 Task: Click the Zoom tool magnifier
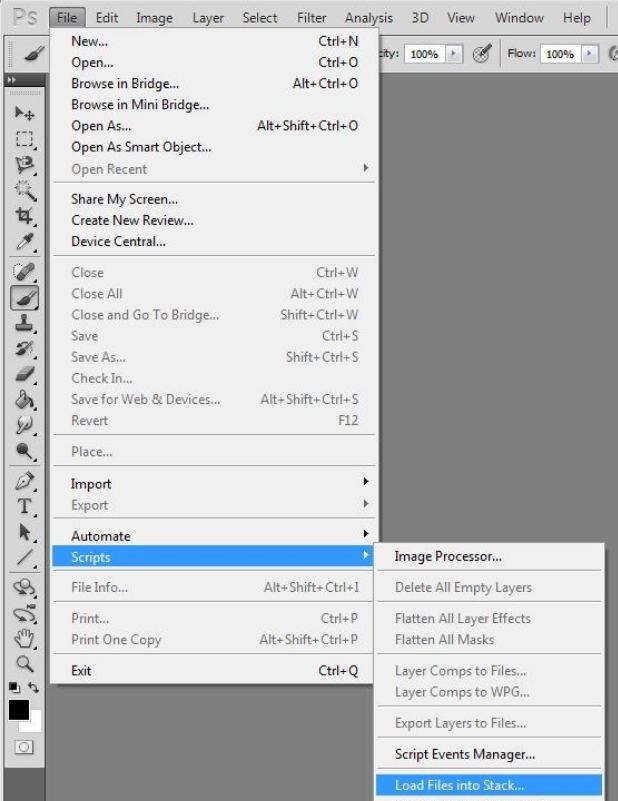pyautogui.click(x=26, y=660)
